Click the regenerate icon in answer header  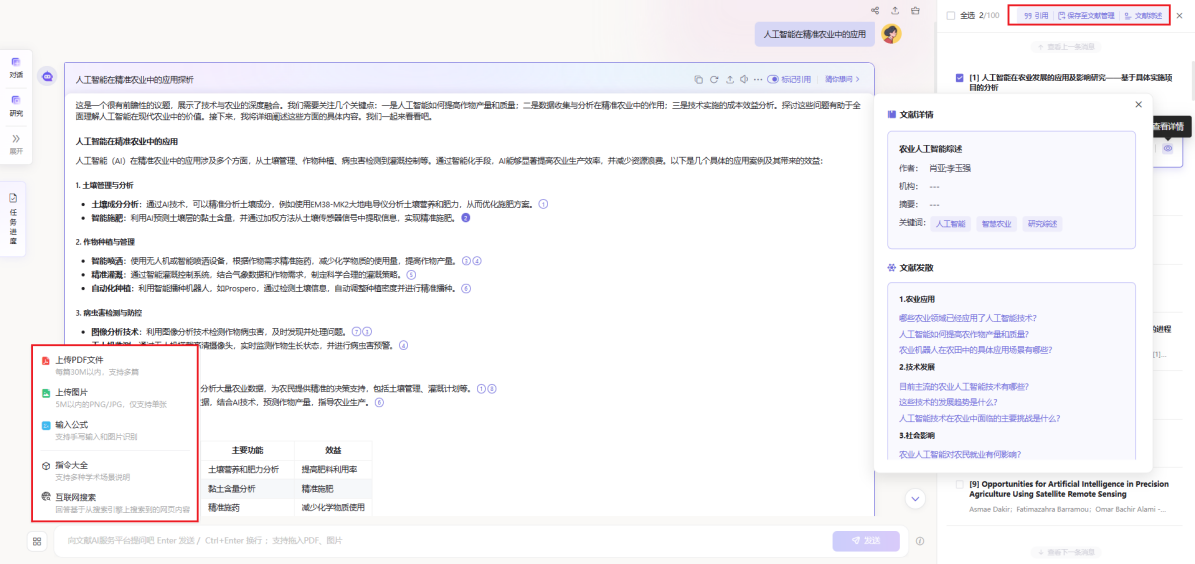point(714,79)
